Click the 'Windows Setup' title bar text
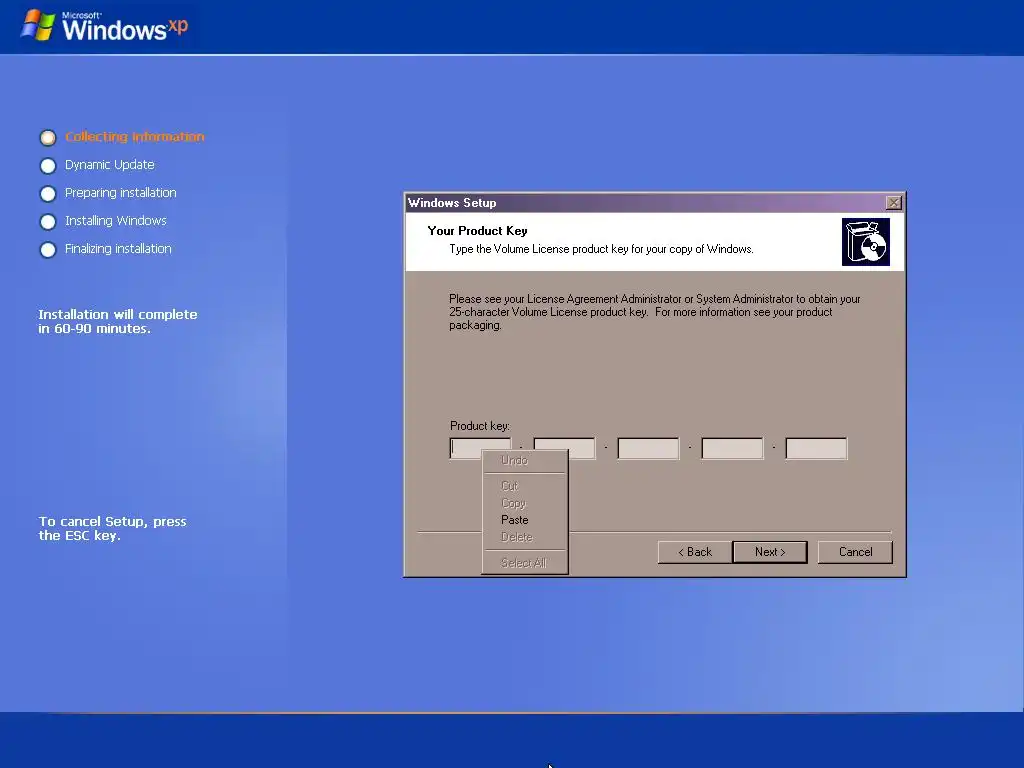The width and height of the screenshot is (1024, 768). (452, 202)
